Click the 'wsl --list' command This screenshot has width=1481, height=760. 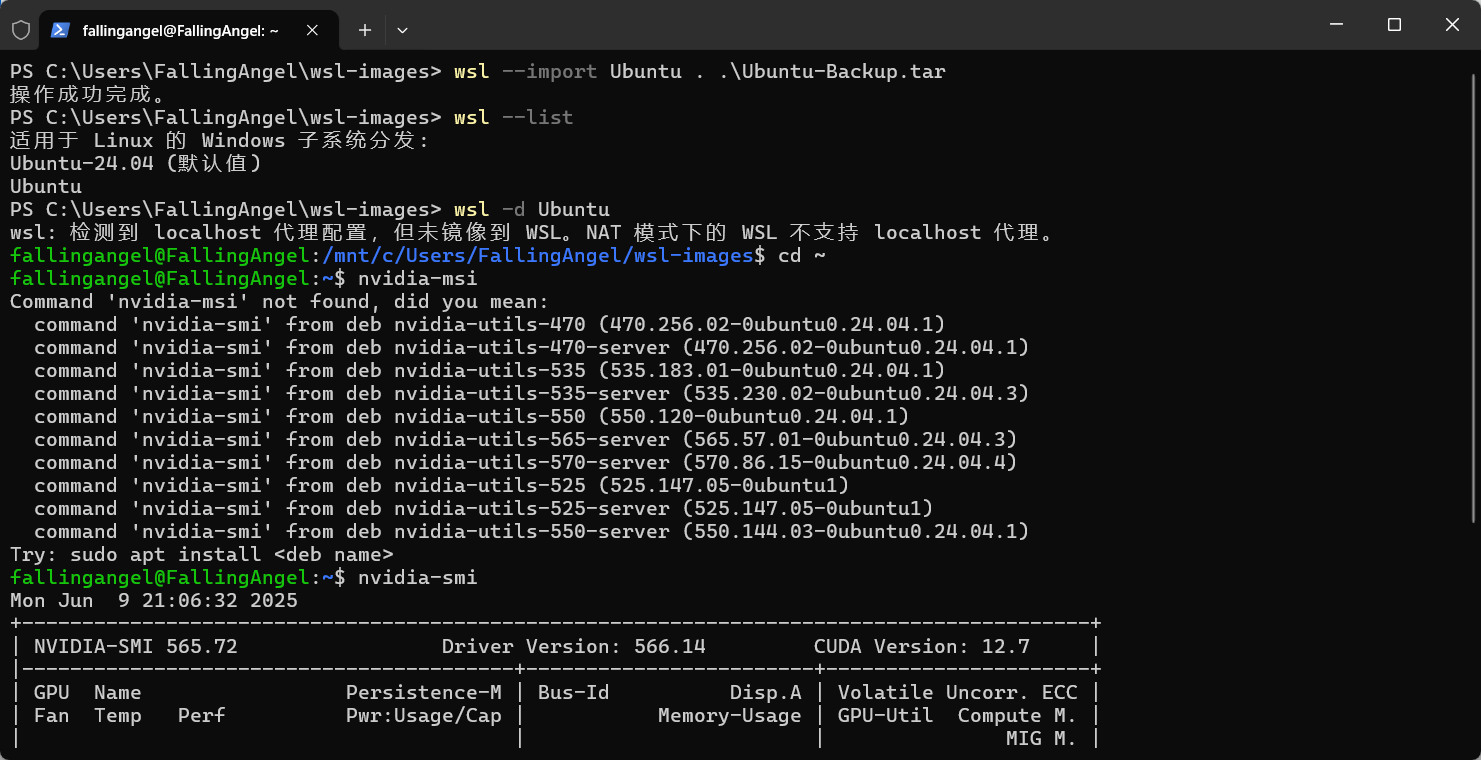click(514, 118)
